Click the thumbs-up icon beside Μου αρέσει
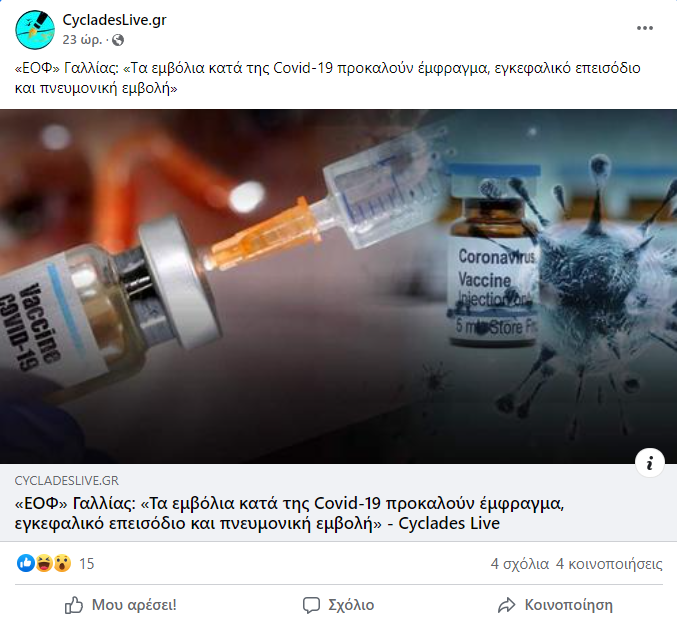Screen dimensions: 677x624 pos(74,605)
